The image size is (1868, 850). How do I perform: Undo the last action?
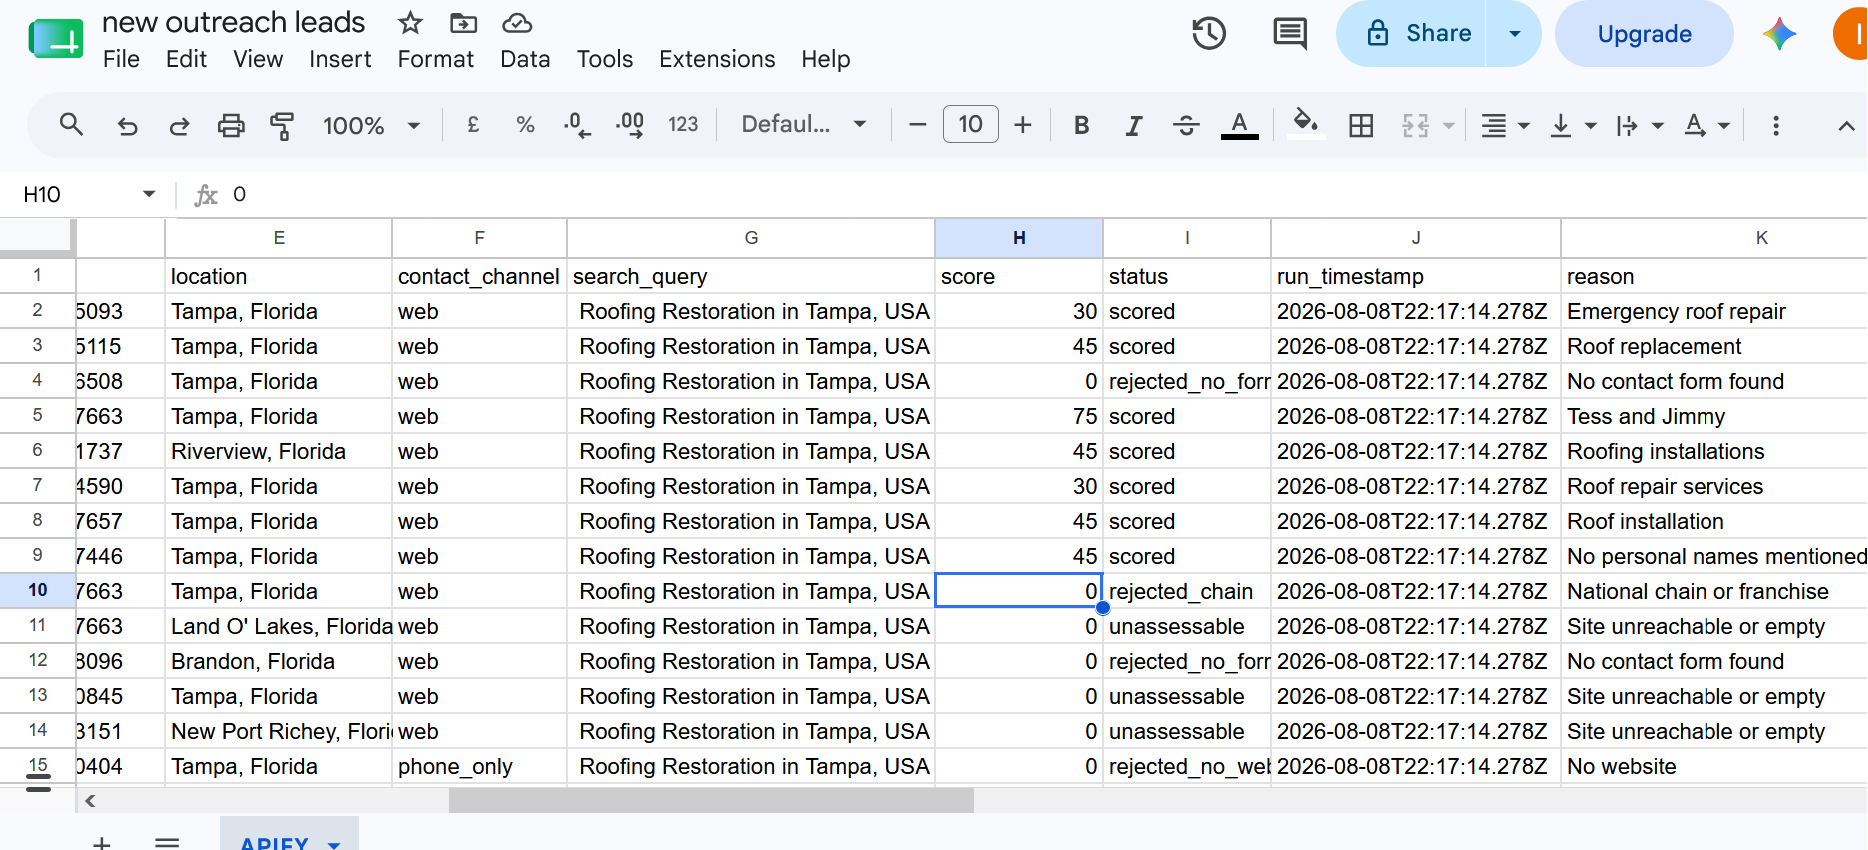[127, 125]
